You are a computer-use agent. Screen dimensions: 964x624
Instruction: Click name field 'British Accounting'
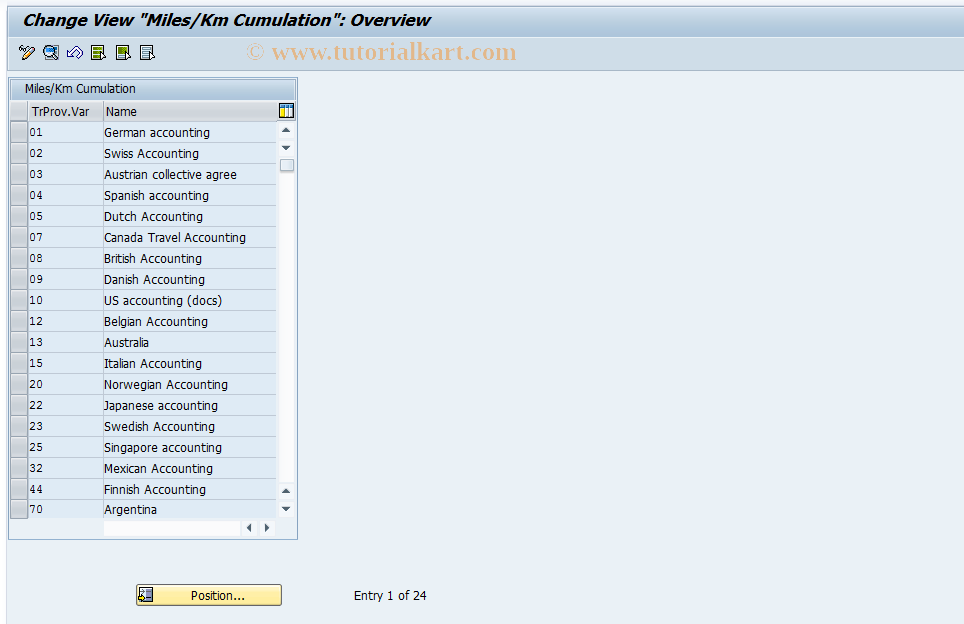click(189, 258)
